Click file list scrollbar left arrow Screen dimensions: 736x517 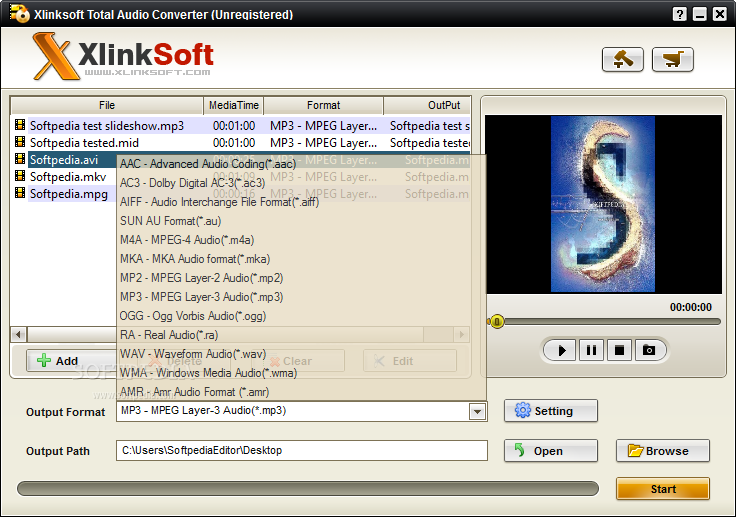point(18,334)
